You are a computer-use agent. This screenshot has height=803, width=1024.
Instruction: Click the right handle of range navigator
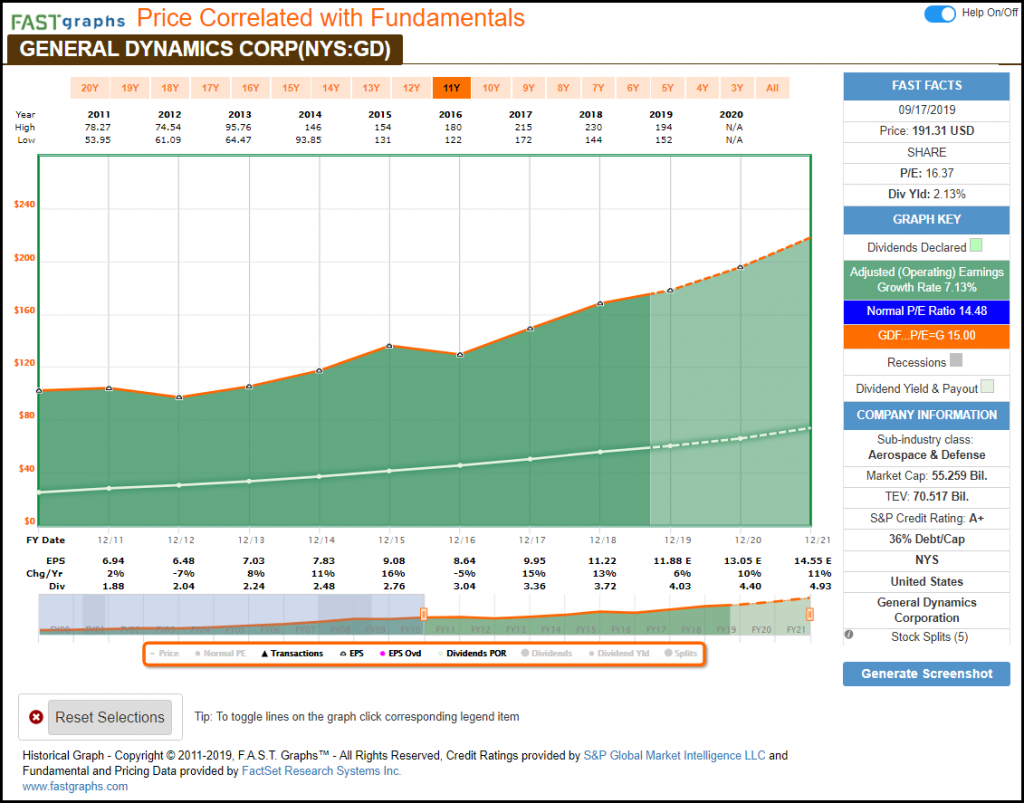pyautogui.click(x=810, y=614)
